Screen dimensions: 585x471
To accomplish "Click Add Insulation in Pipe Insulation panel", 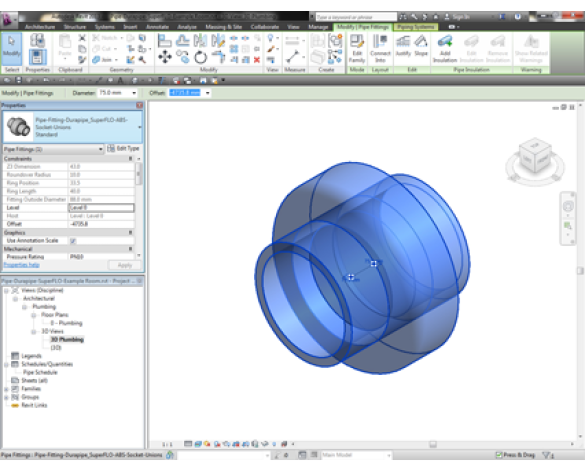I will (445, 49).
